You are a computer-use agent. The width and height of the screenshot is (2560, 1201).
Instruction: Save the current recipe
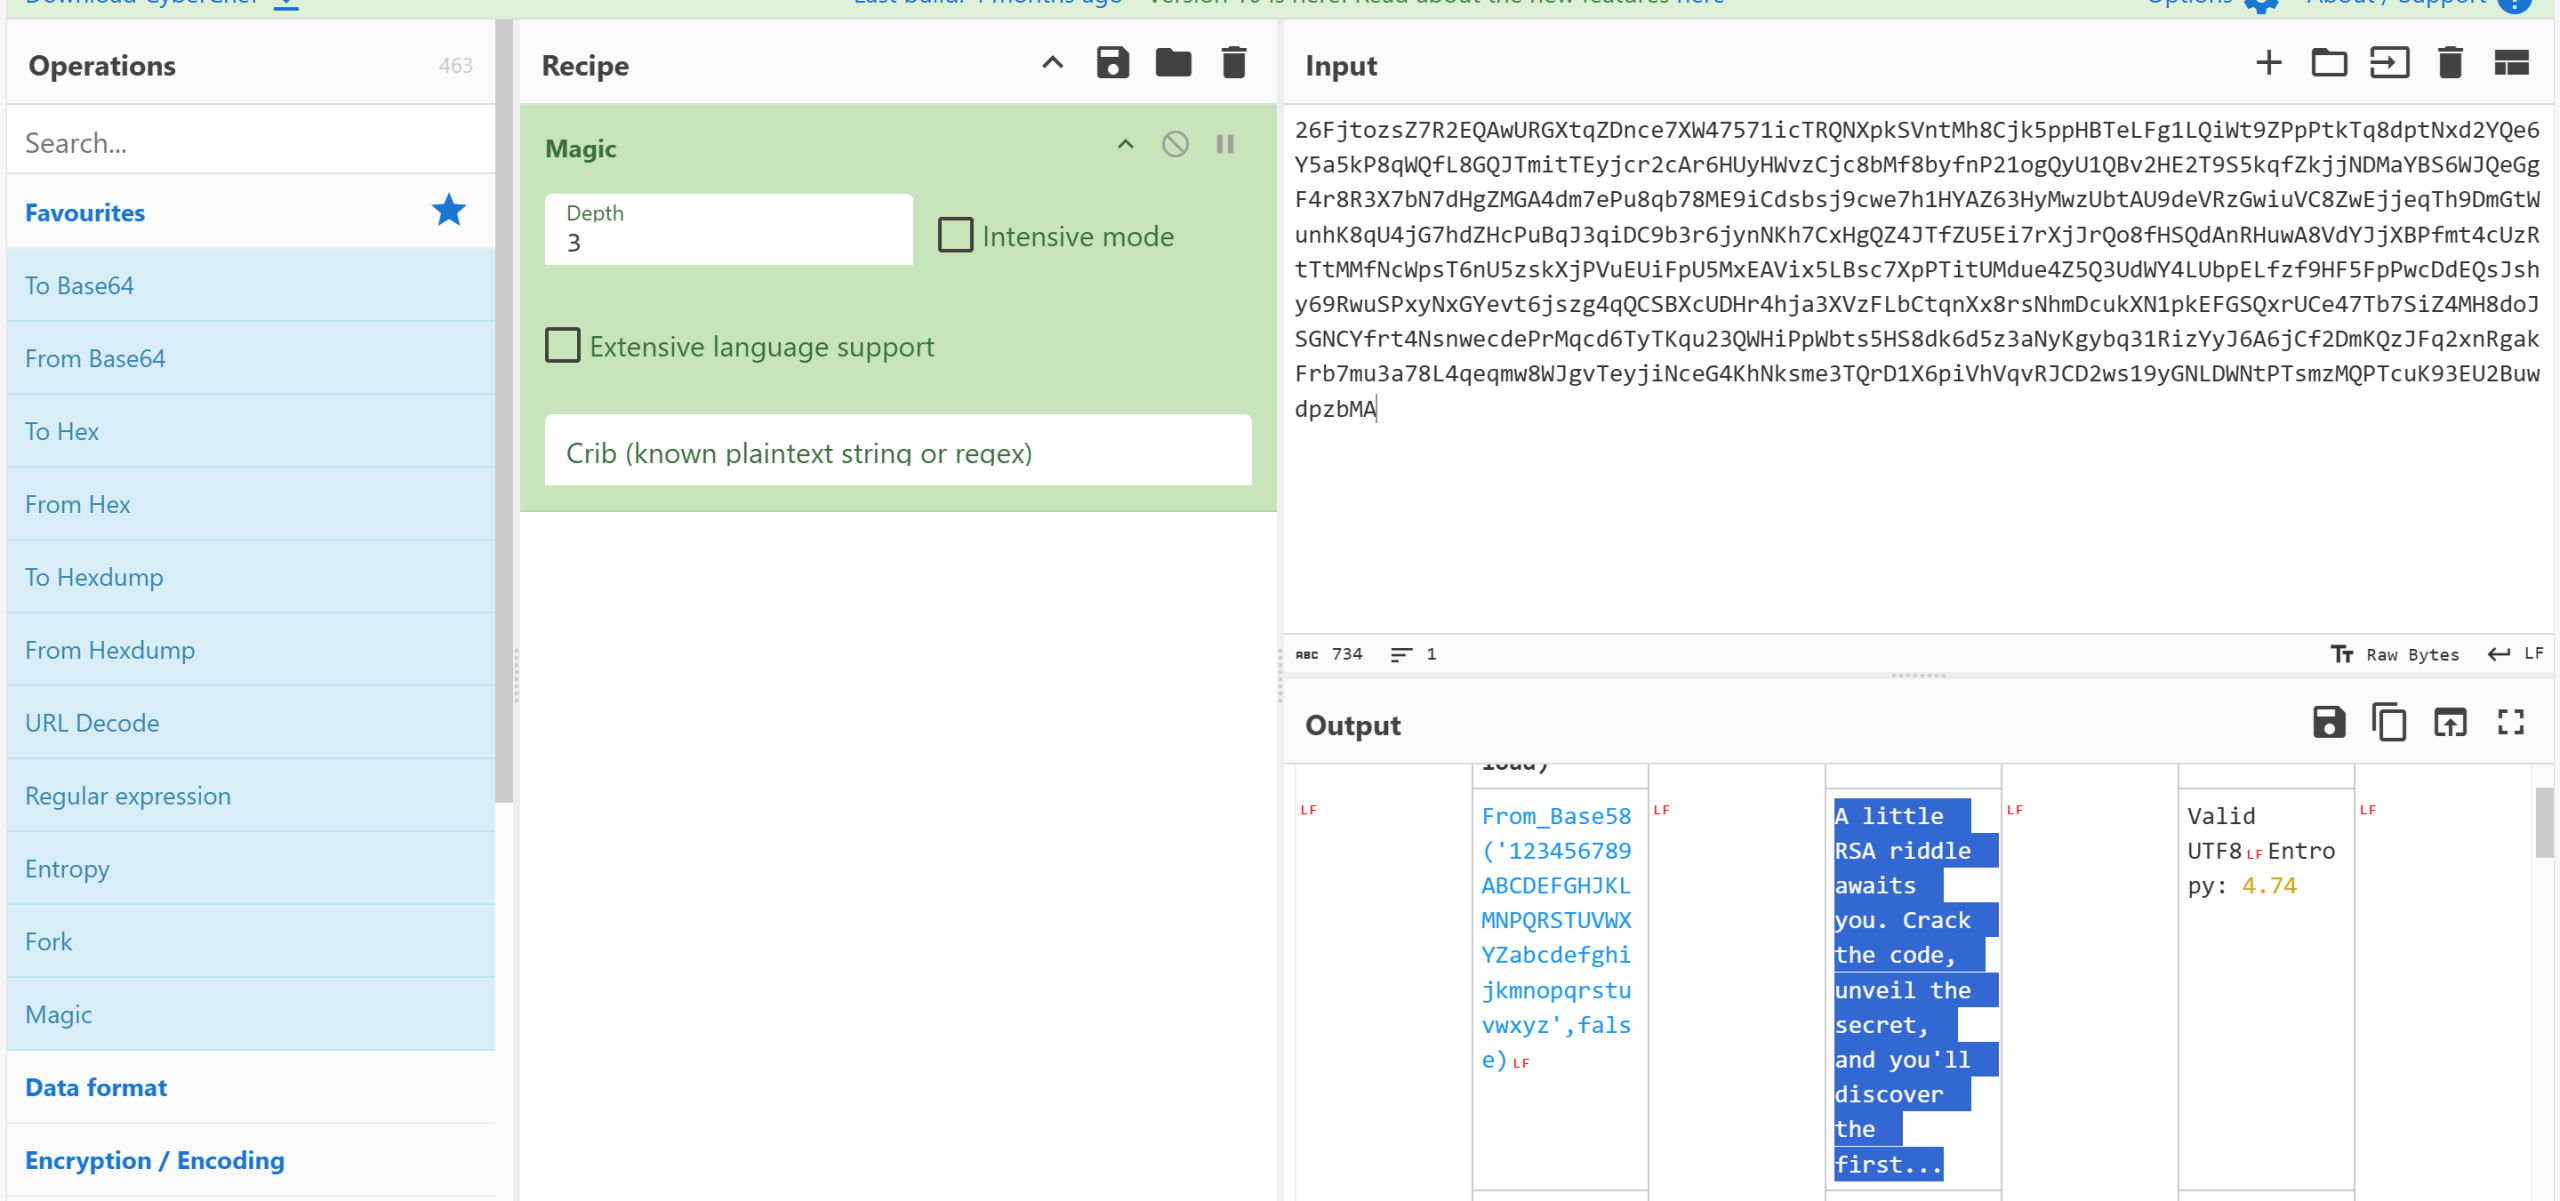(1112, 63)
